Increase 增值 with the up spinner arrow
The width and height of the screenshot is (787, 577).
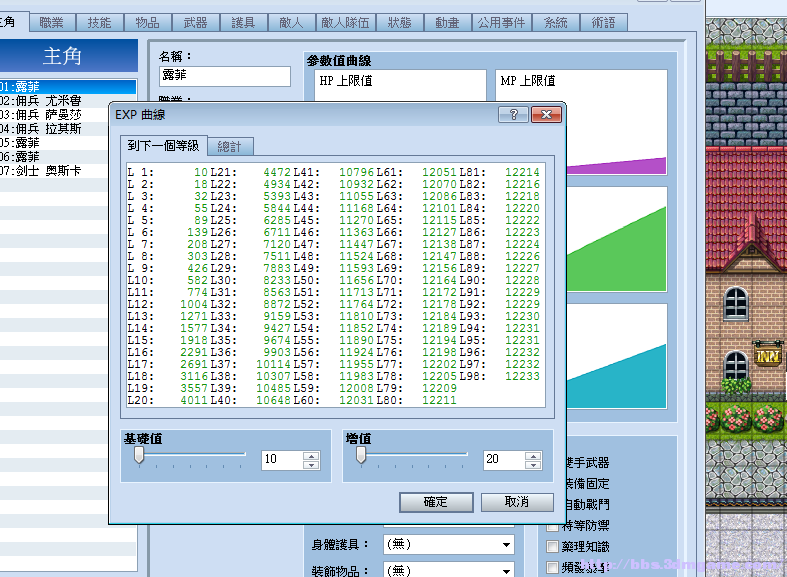(533, 456)
